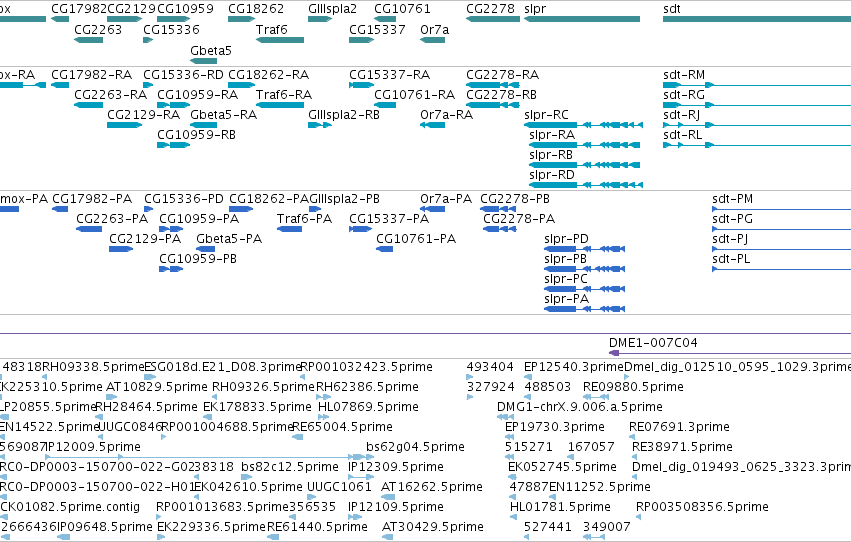The image size is (851, 542).
Task: Select EST DMG1-chrX.9.006.a.5prime
Action: 580,407
